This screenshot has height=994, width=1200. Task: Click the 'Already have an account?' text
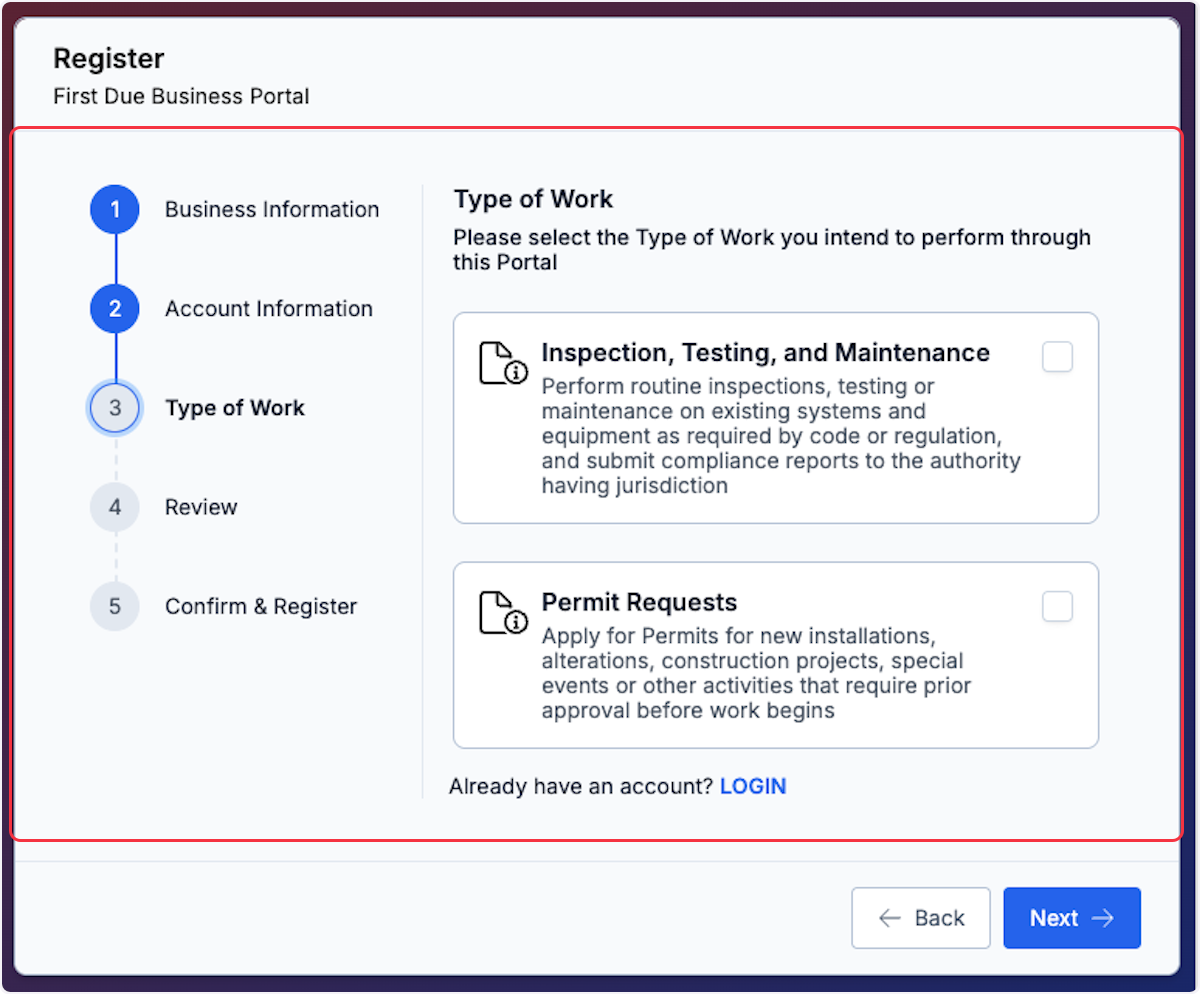coord(581,786)
